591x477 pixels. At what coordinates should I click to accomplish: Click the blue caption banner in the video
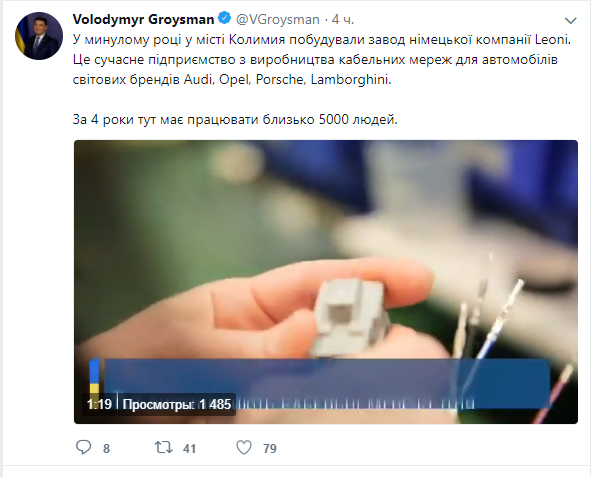pos(327,384)
